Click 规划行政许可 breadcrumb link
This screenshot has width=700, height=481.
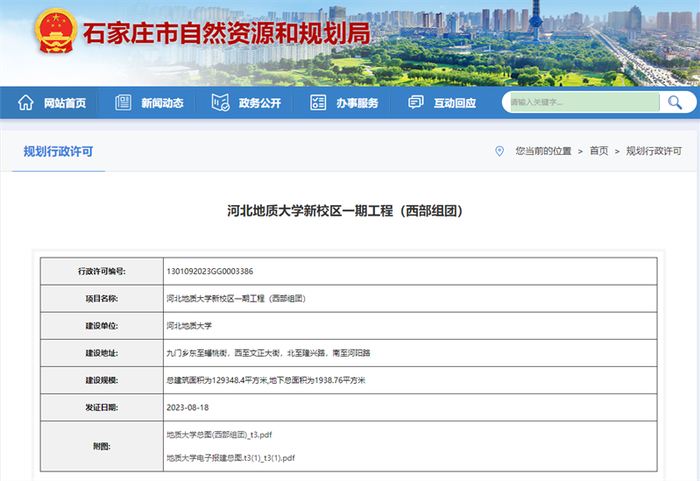(x=654, y=151)
